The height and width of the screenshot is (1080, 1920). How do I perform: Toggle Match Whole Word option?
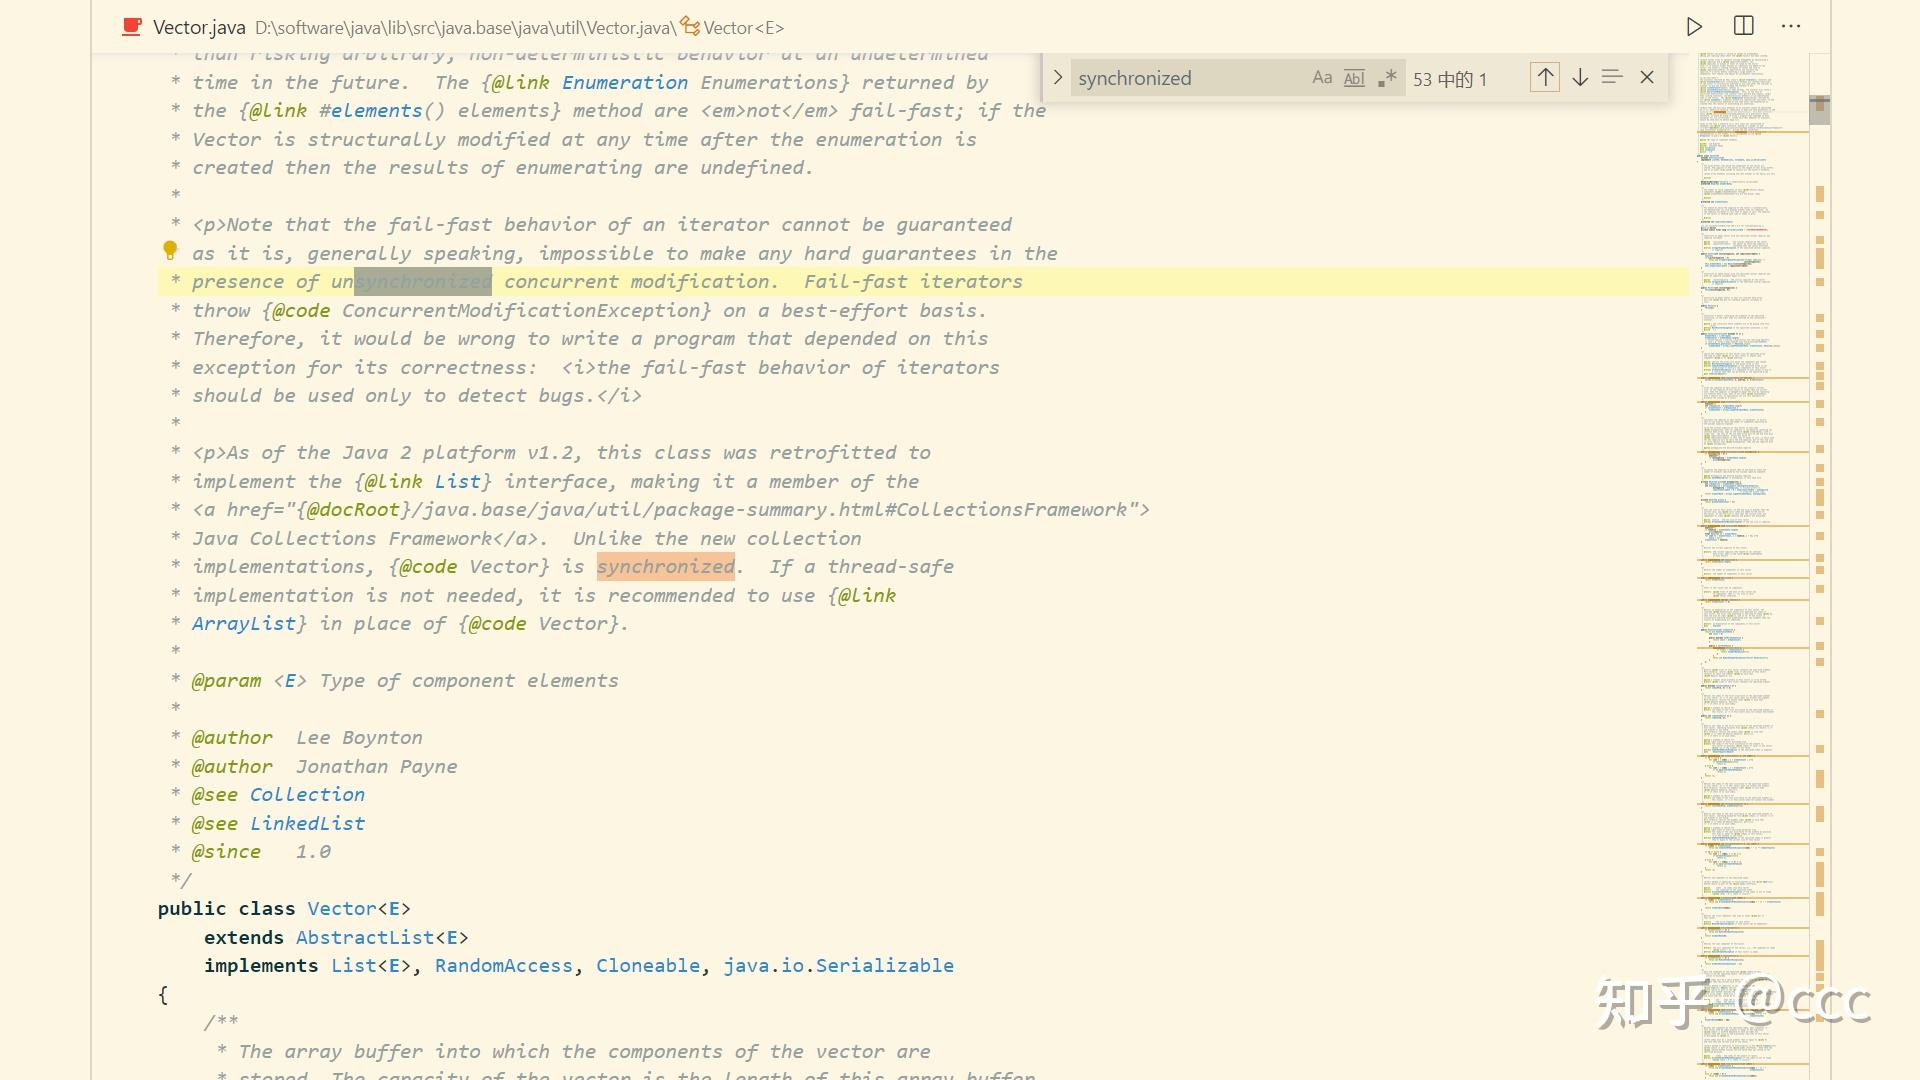(1354, 78)
